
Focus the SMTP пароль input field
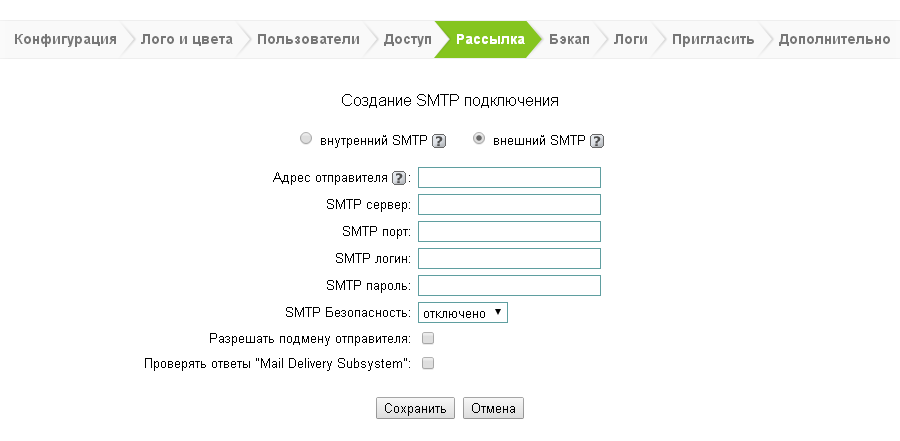509,286
